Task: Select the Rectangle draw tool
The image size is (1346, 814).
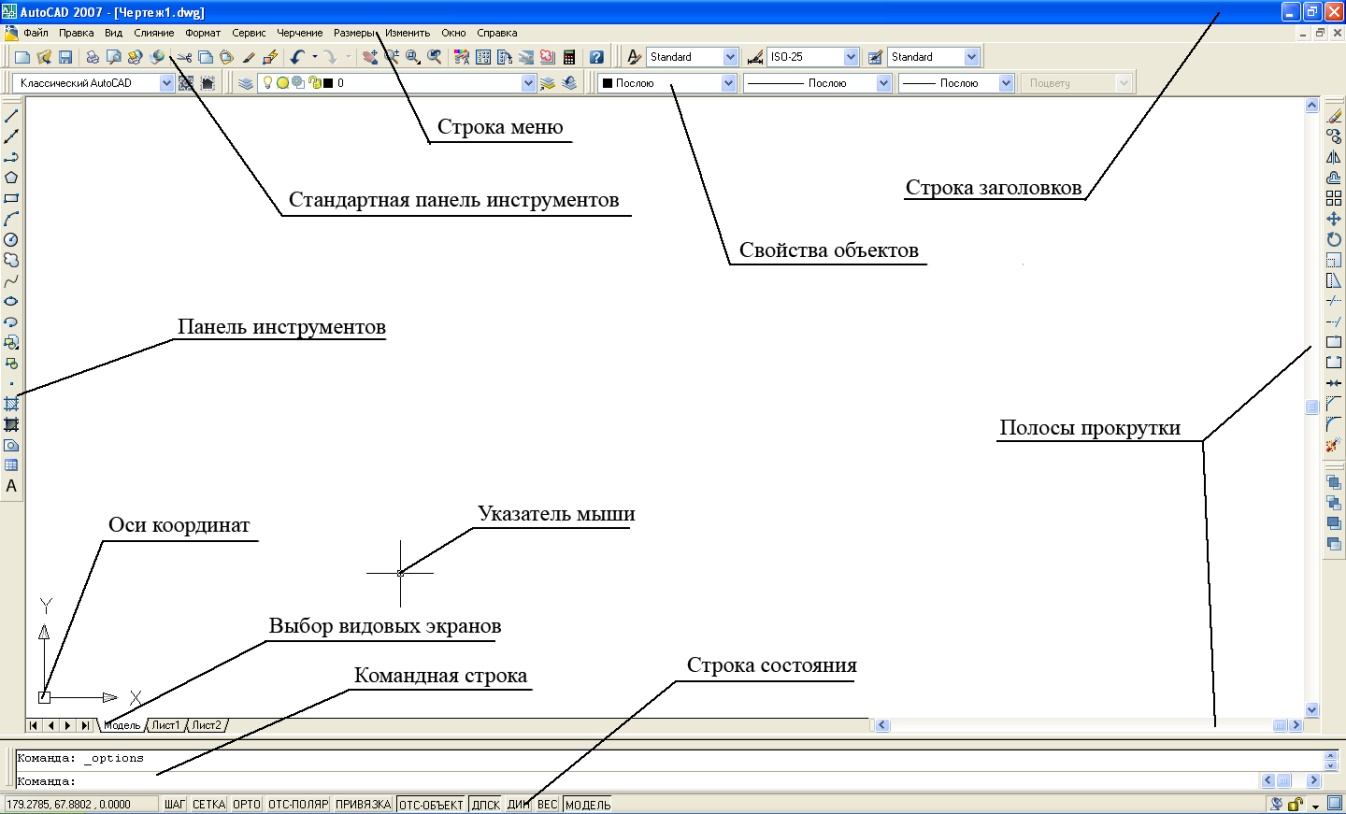Action: 12,198
